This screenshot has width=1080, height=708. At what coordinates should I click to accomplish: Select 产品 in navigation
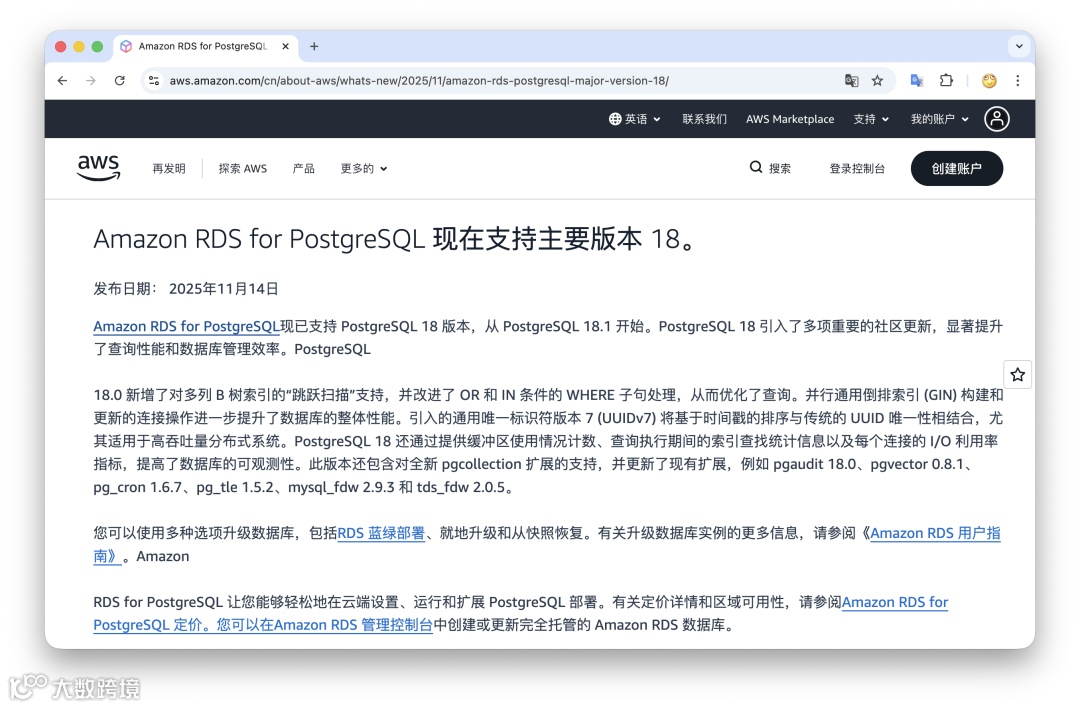pos(304,168)
